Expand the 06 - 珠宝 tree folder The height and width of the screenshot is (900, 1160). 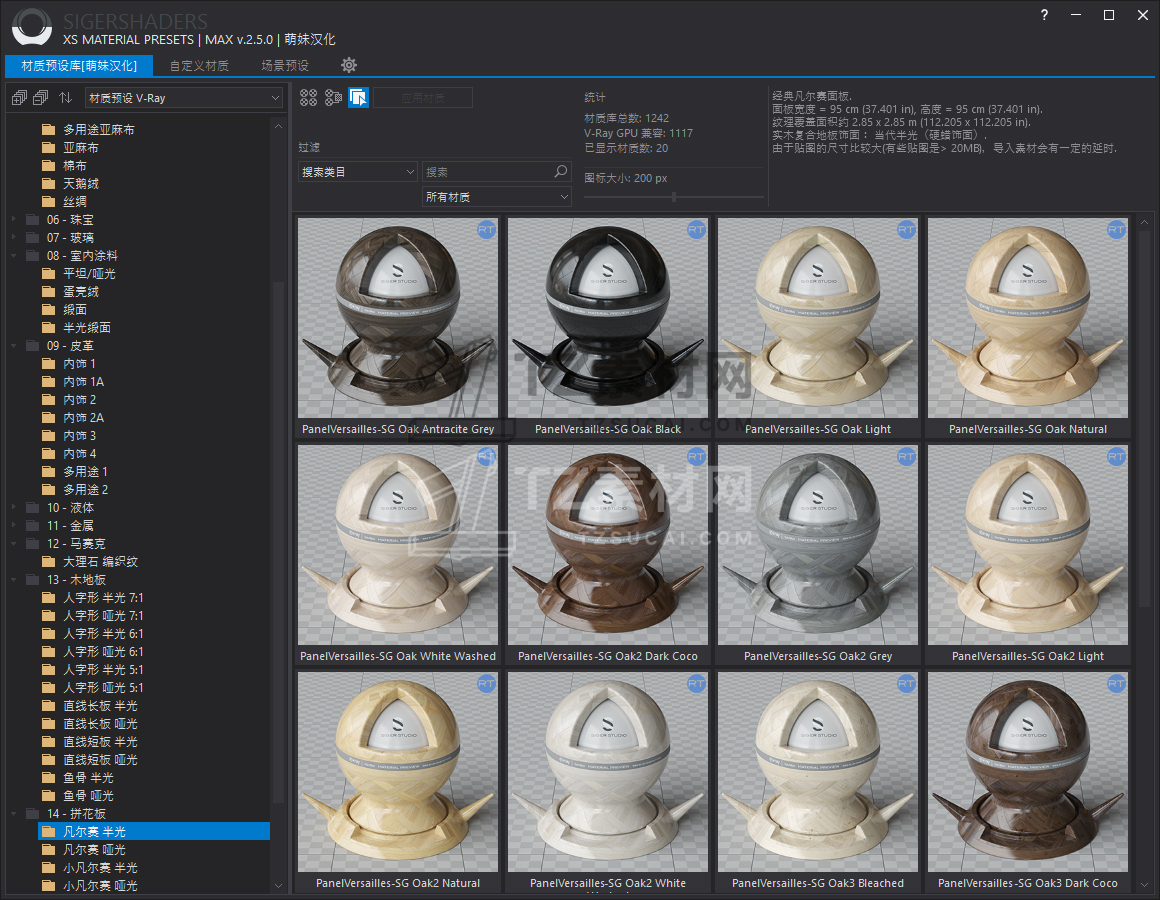14,219
